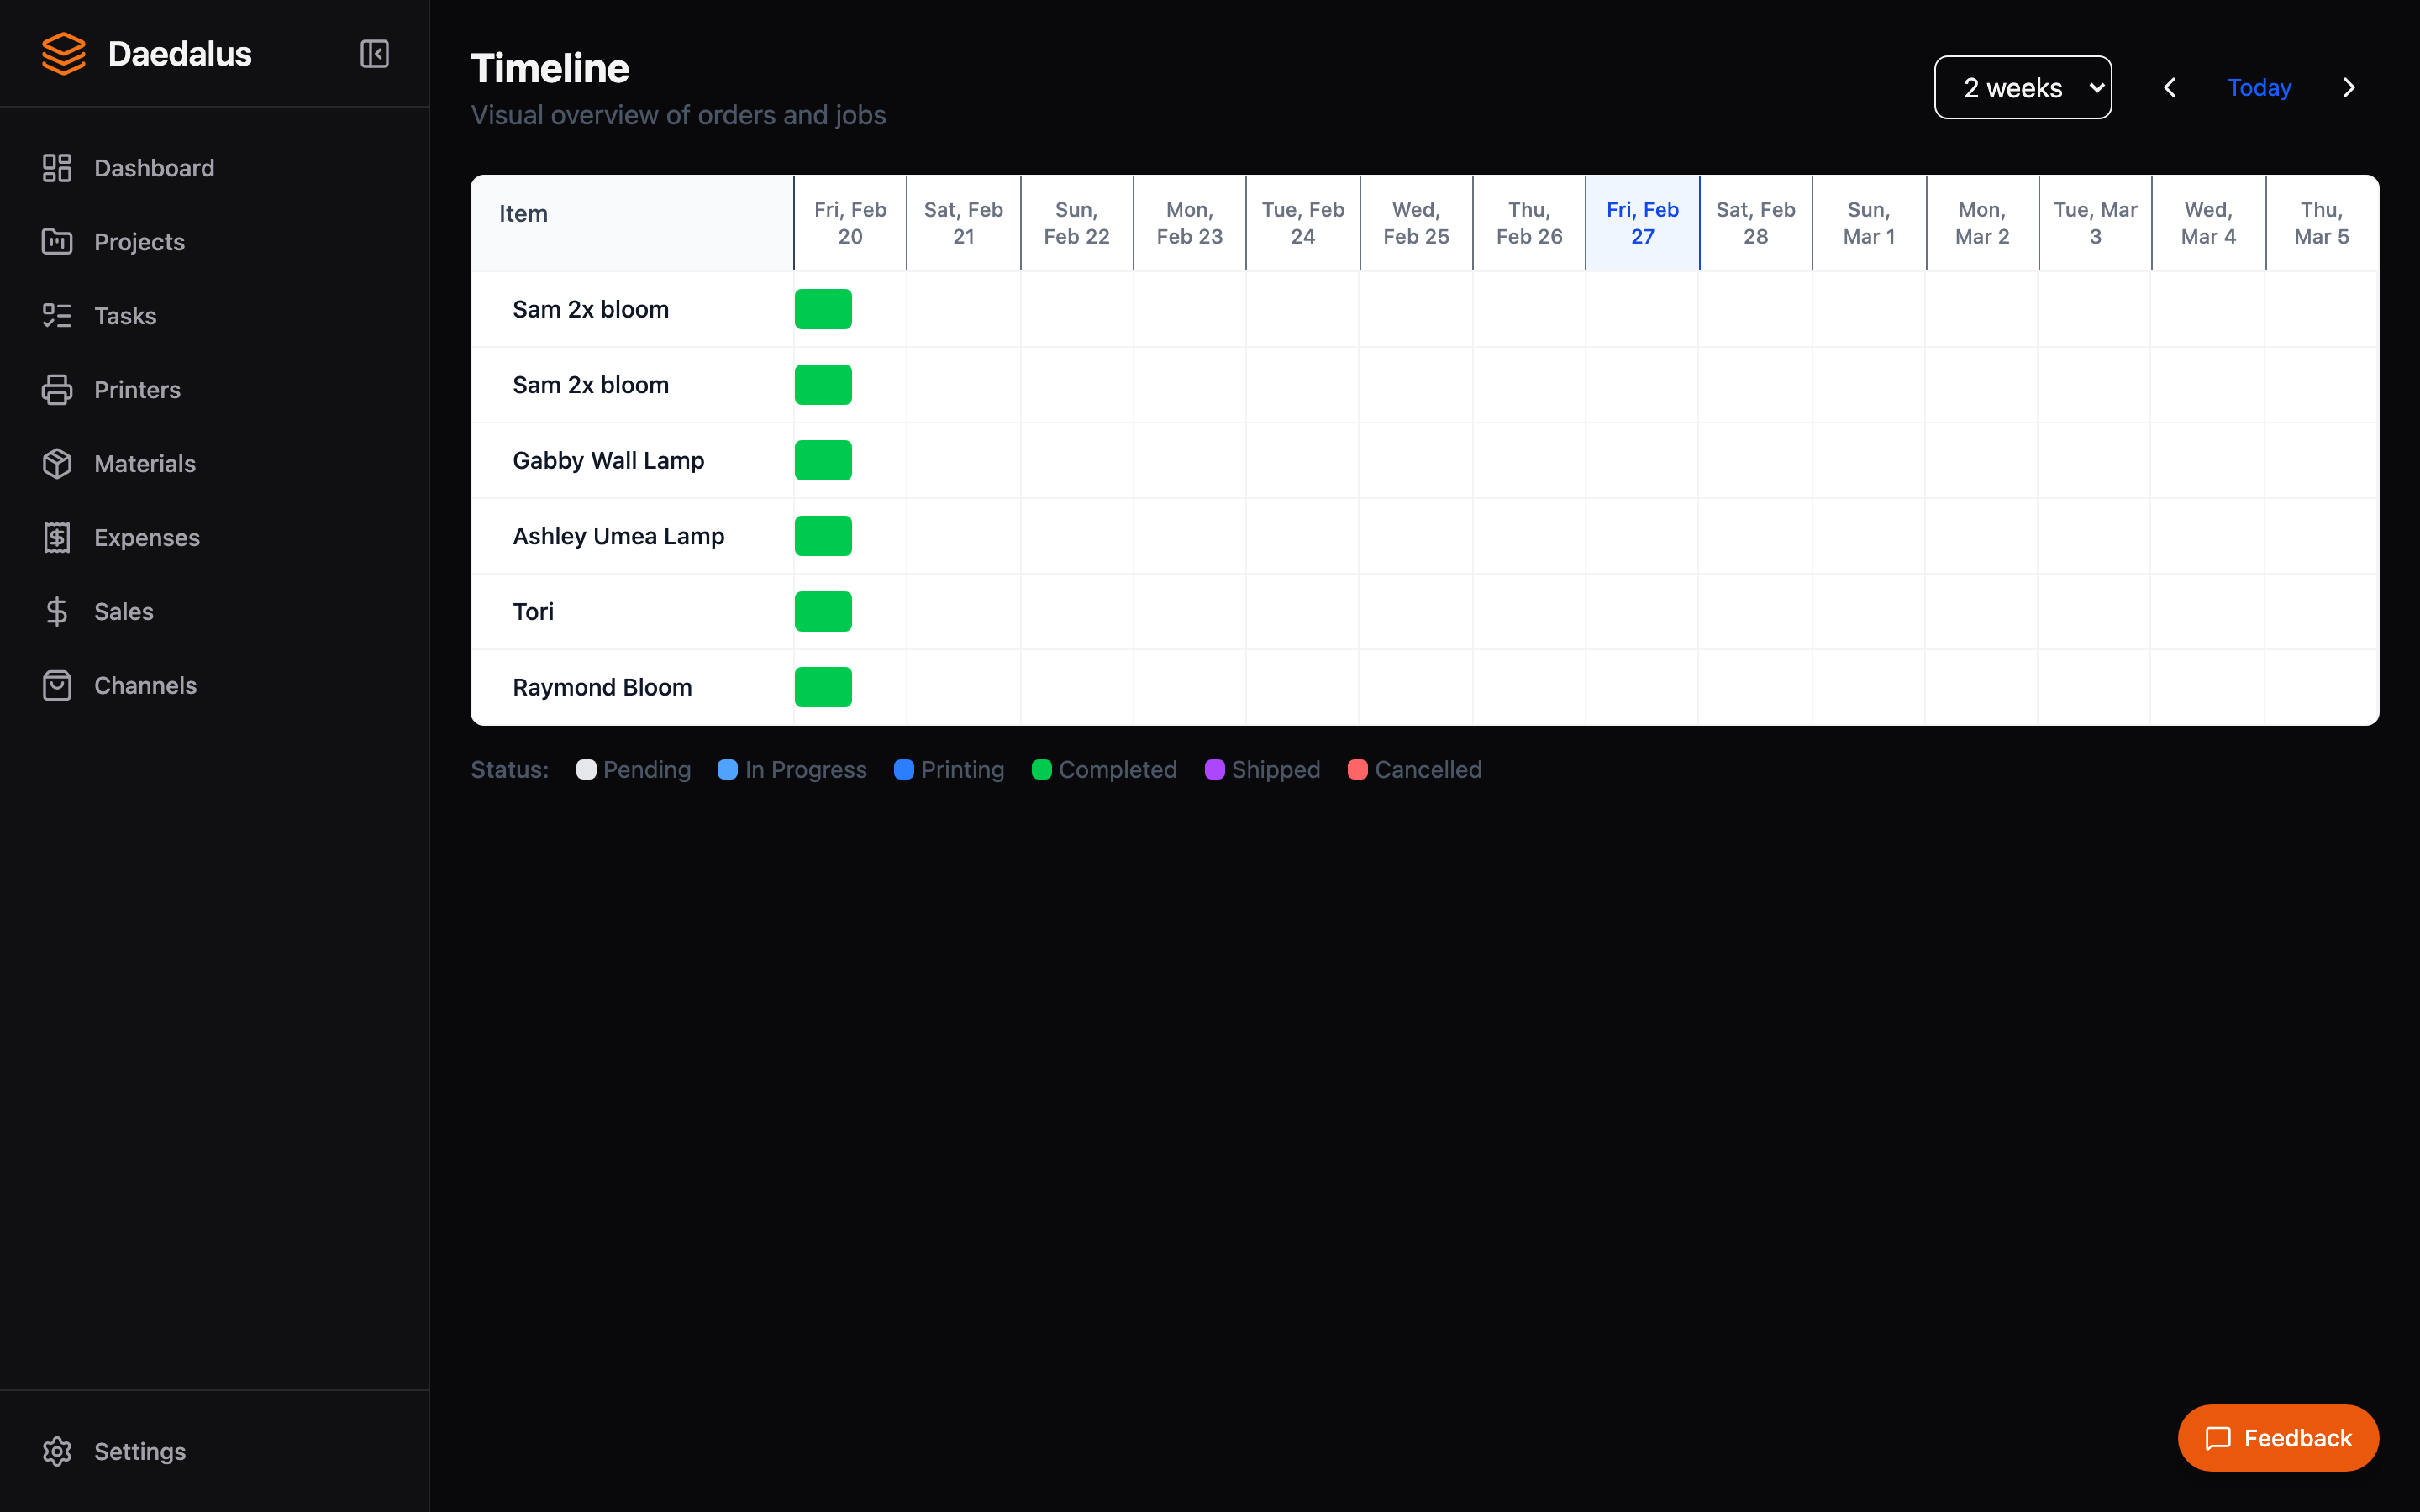Select the Sales dollar icon

point(57,611)
